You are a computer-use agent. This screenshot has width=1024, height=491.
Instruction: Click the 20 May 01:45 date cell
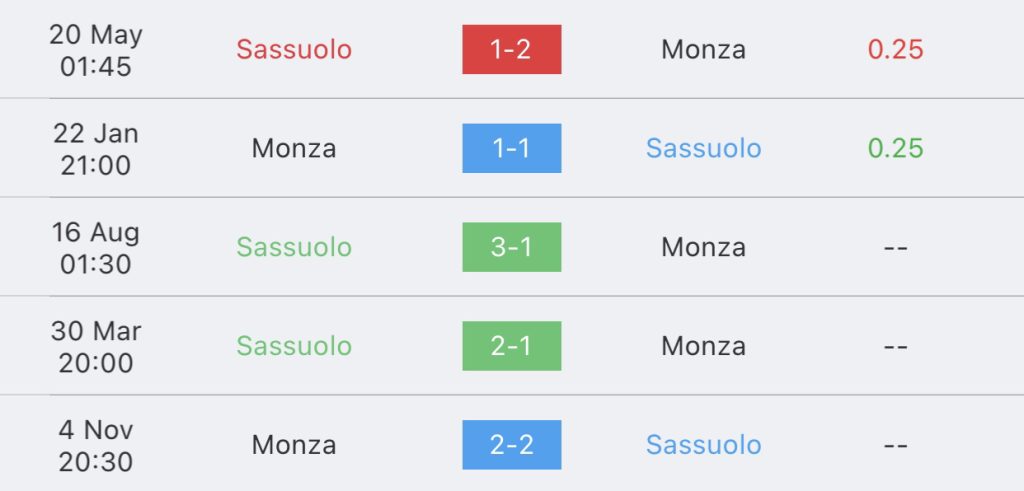point(96,50)
